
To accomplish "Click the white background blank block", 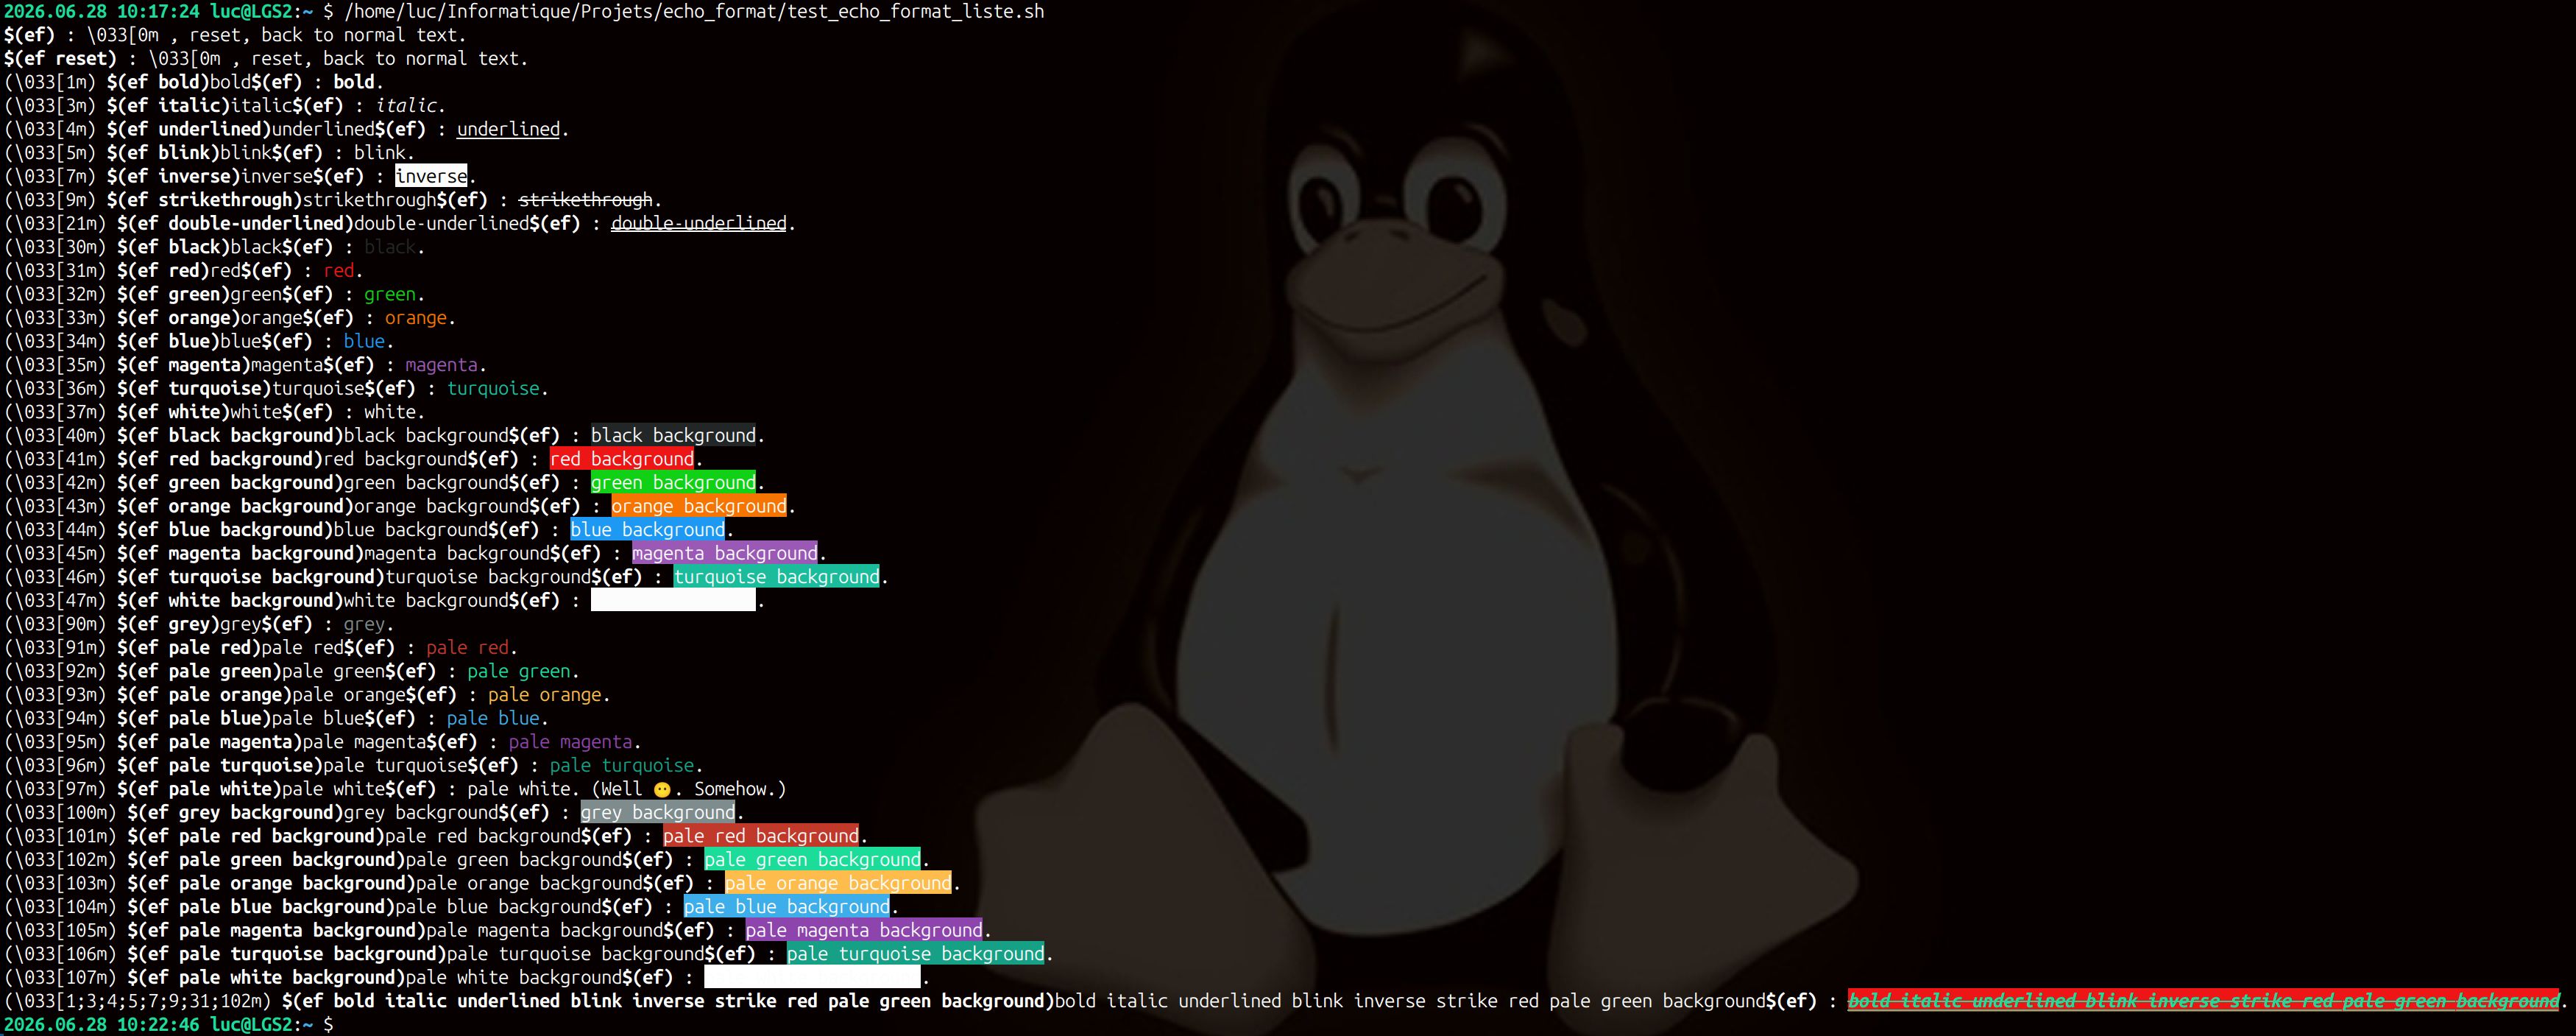I will click(x=673, y=600).
